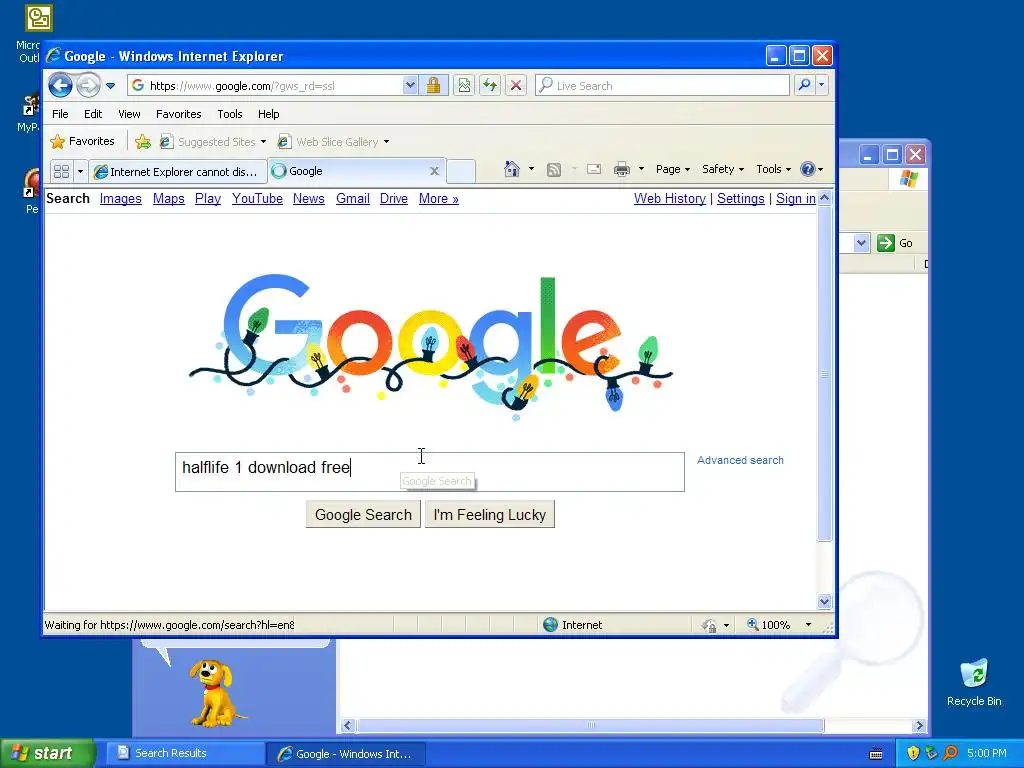The width and height of the screenshot is (1024, 768).
Task: Open Google Settings link
Action: click(741, 199)
